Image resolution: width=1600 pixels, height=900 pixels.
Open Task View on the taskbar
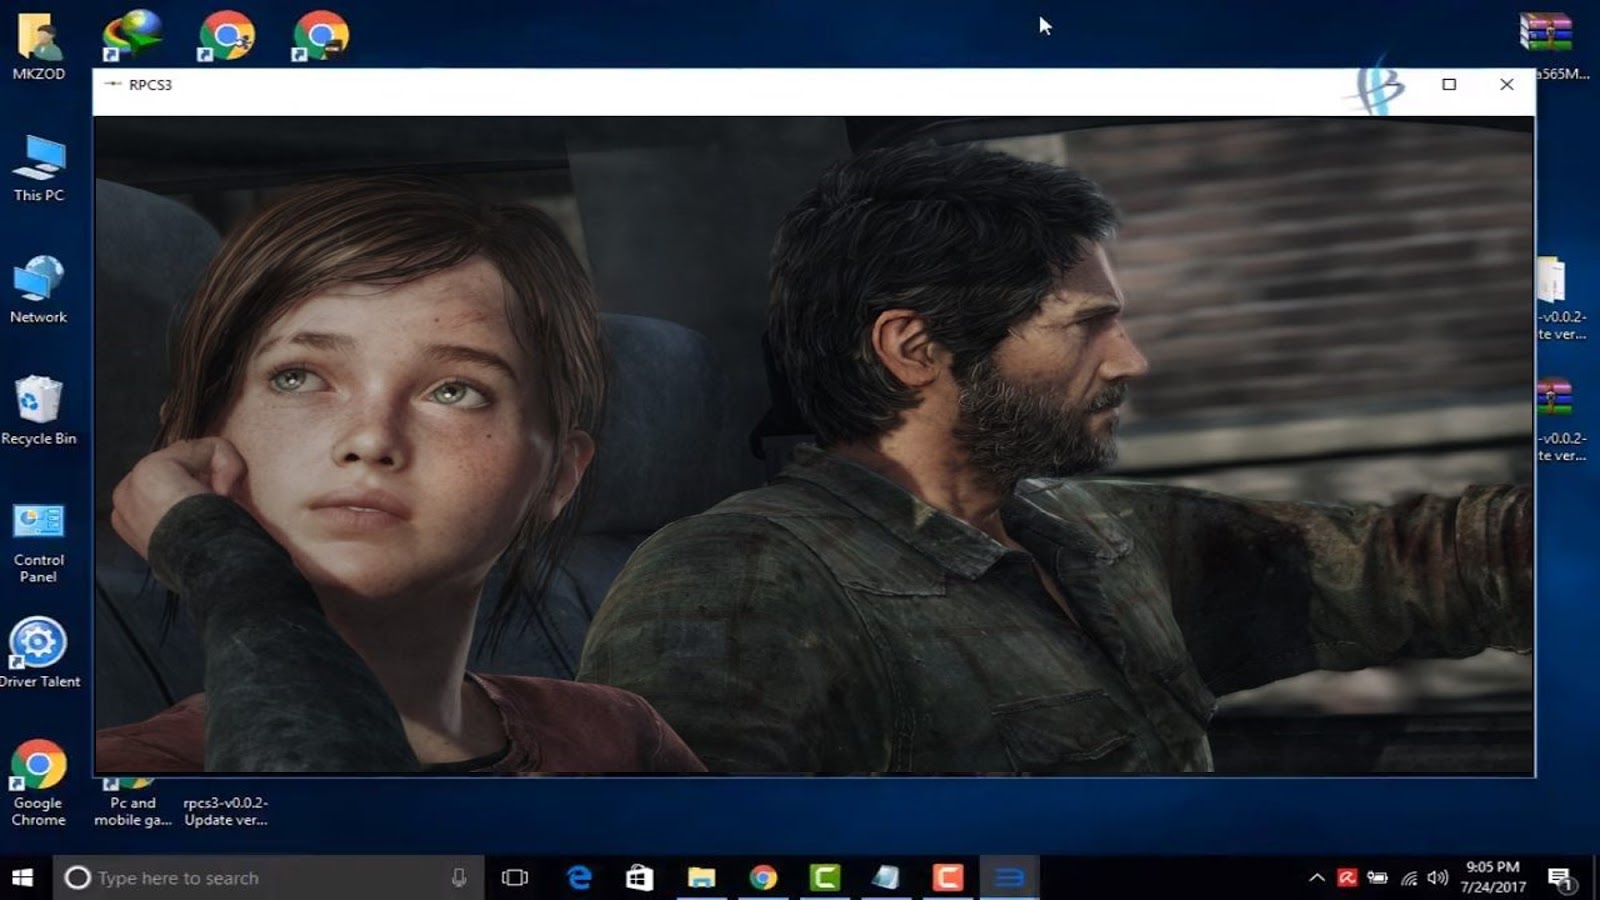(515, 878)
